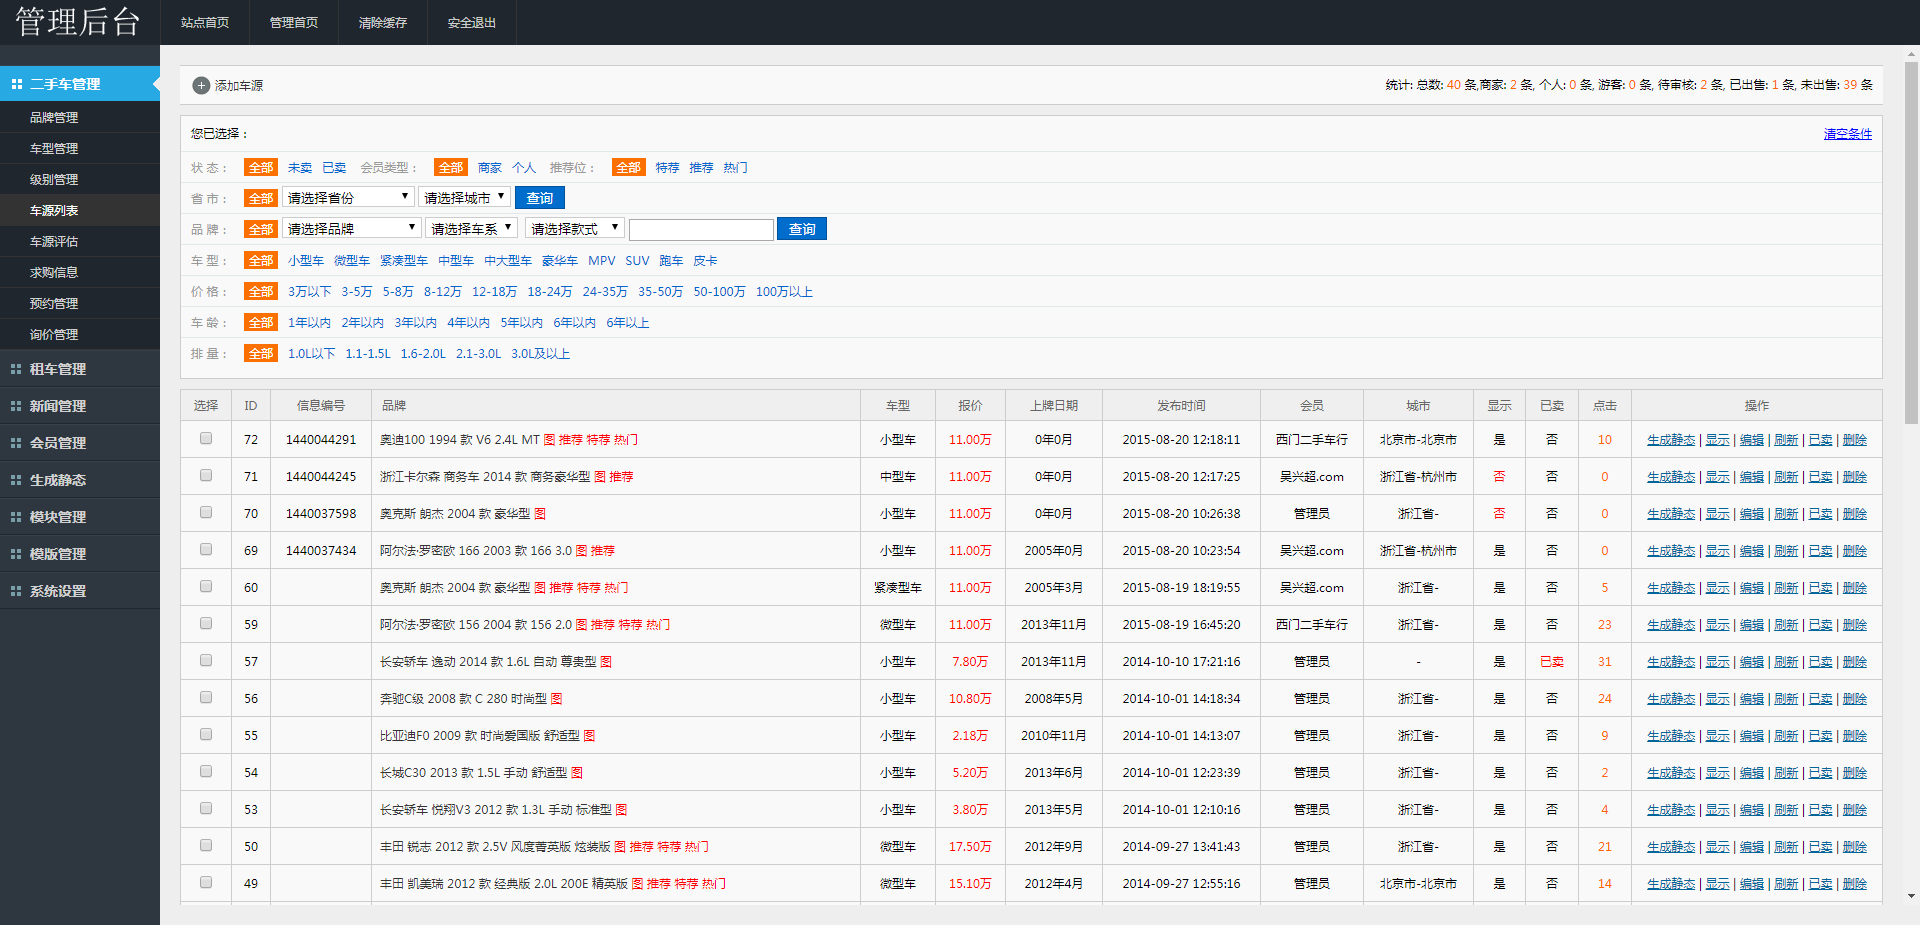
Task: Click the 查询 button in province row
Action: (540, 198)
